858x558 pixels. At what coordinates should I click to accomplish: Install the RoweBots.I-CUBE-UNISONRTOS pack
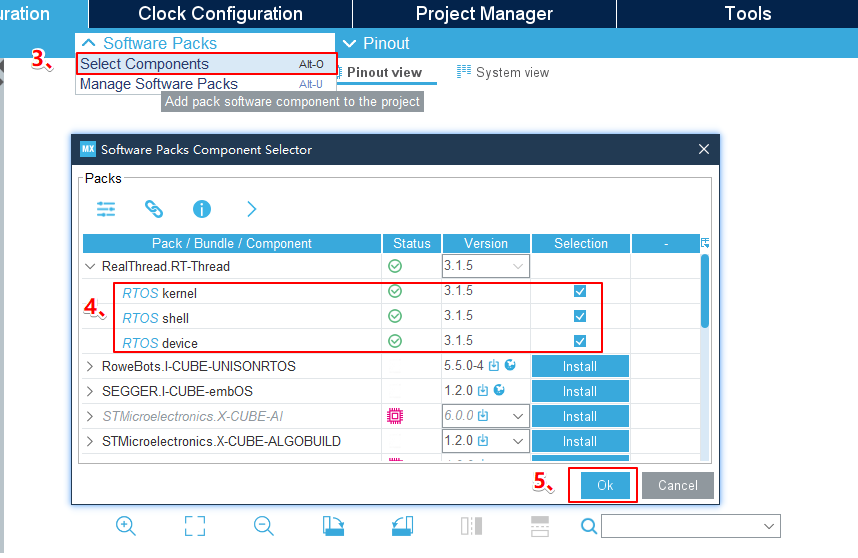tap(579, 366)
